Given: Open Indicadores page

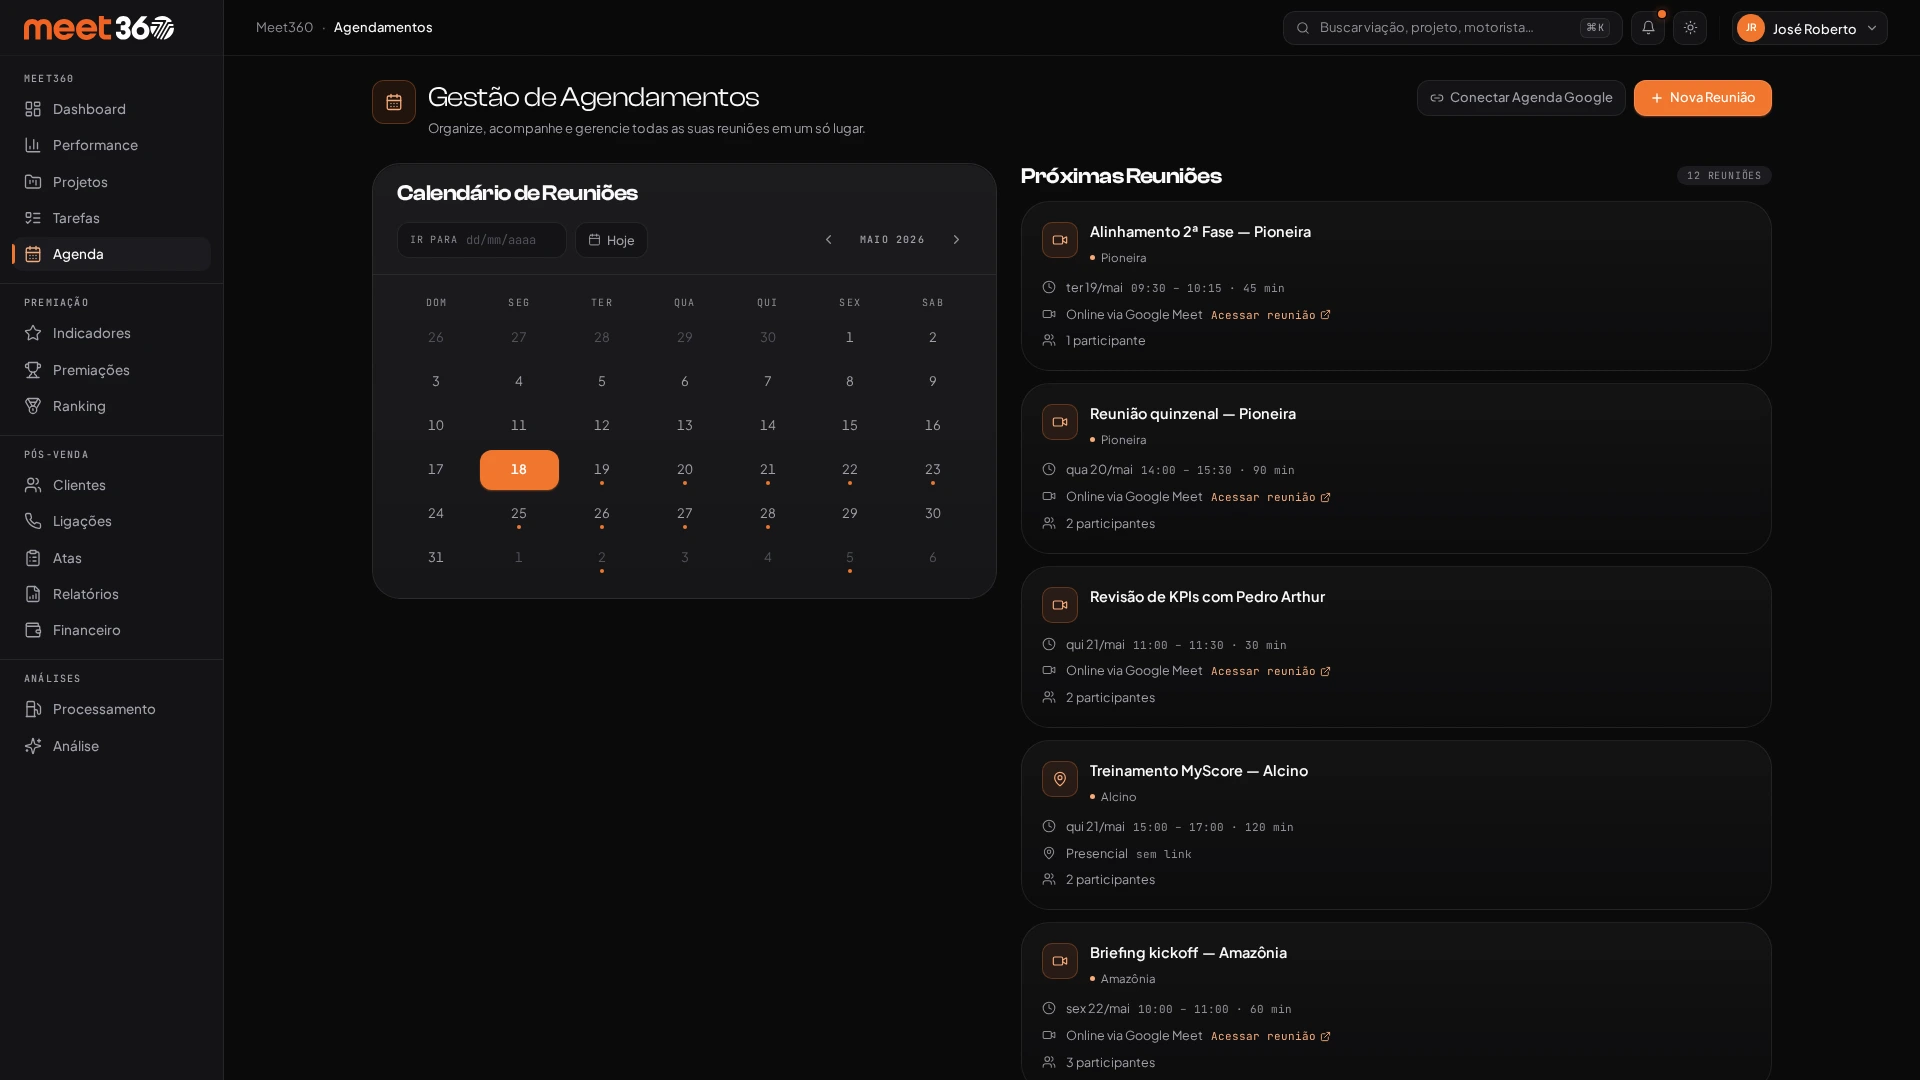Looking at the screenshot, I should [x=112, y=333].
